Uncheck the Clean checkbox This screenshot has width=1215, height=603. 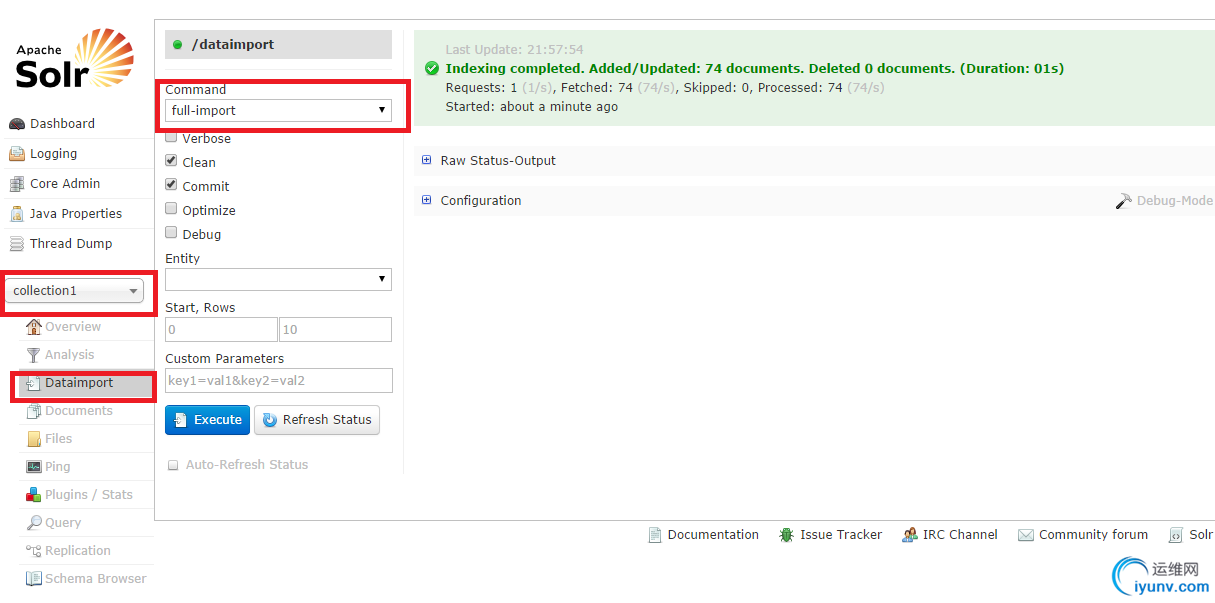coord(171,161)
